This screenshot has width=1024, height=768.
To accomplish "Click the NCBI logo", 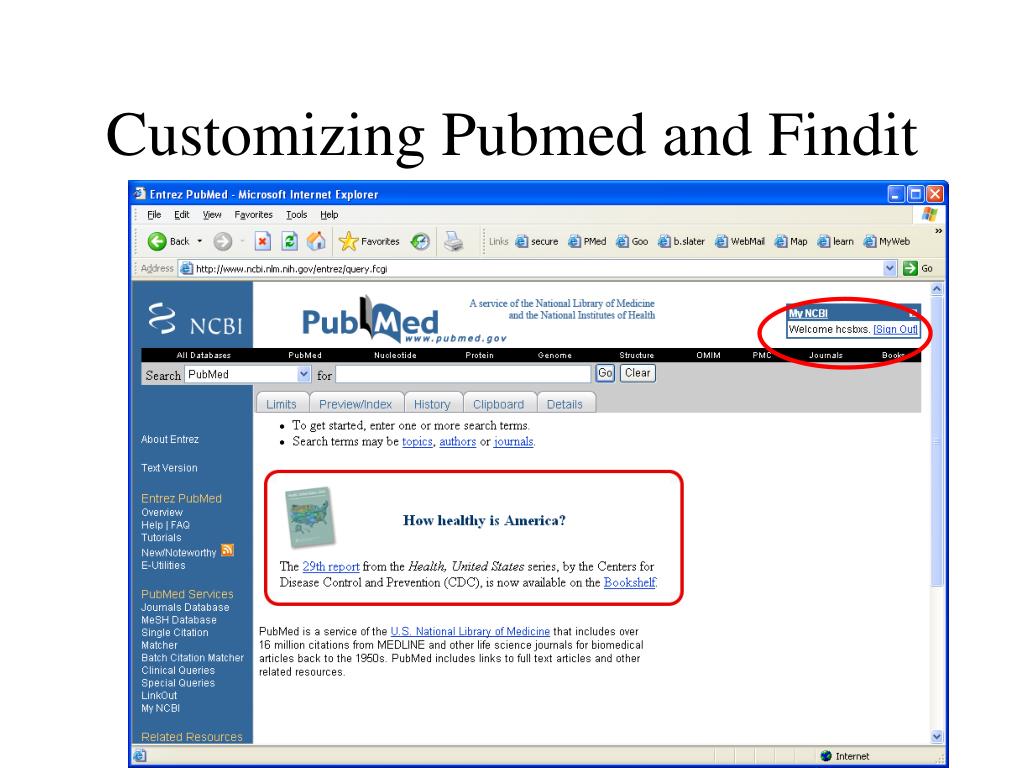I will (x=195, y=319).
